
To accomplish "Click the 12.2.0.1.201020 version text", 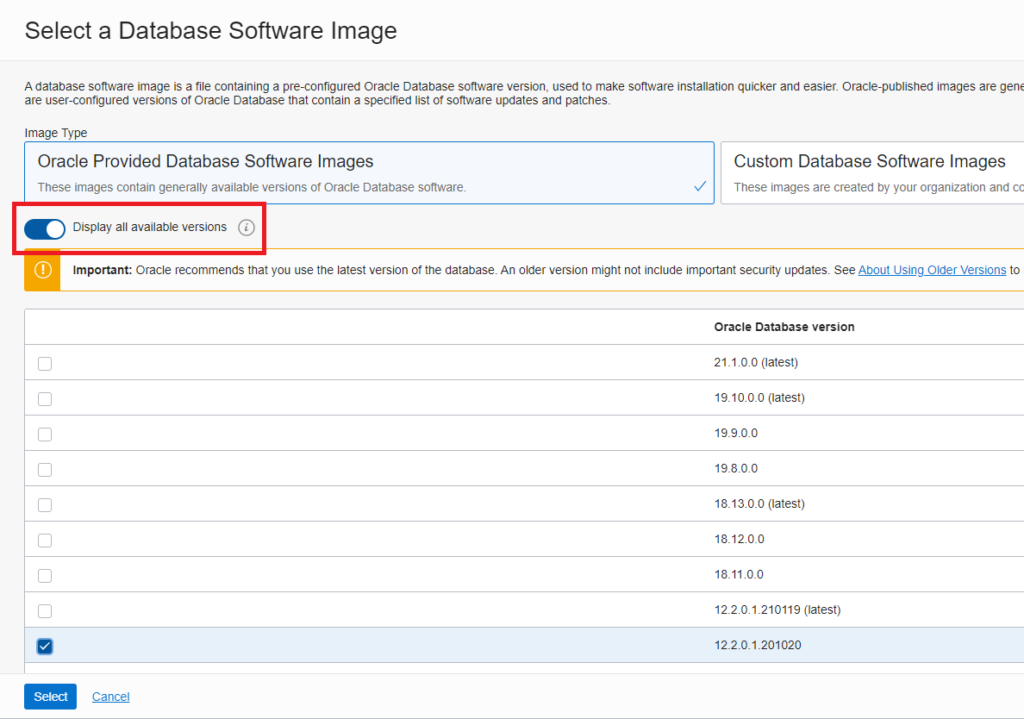I will pyautogui.click(x=758, y=645).
